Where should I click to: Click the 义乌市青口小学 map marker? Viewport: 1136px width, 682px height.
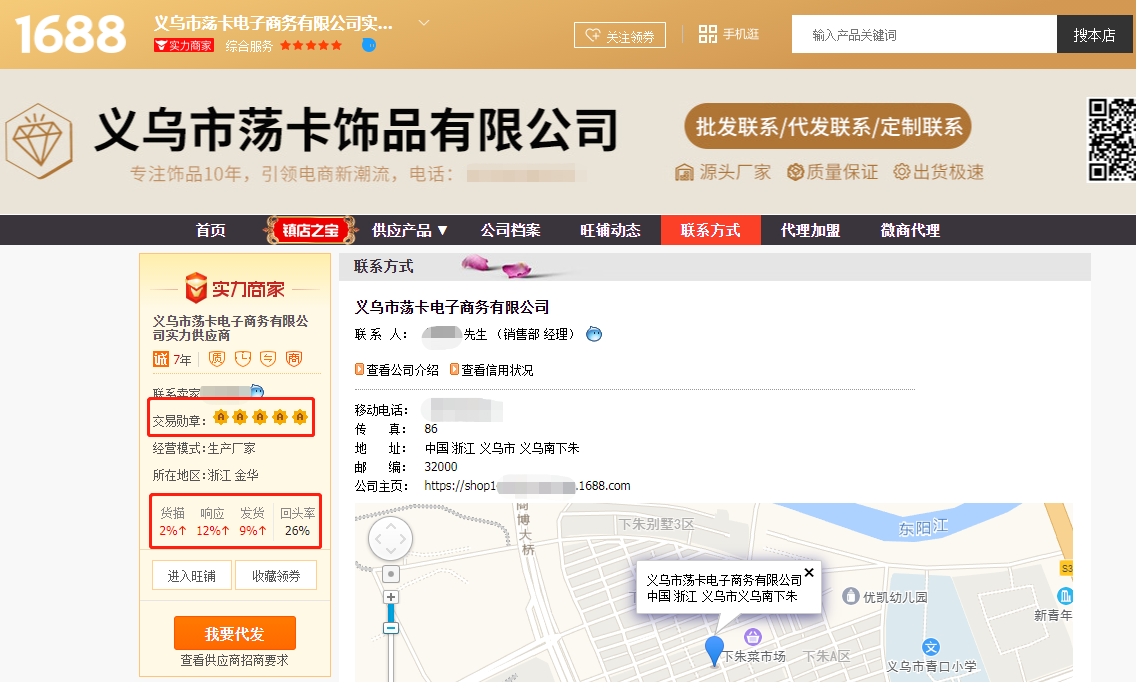tap(931, 646)
